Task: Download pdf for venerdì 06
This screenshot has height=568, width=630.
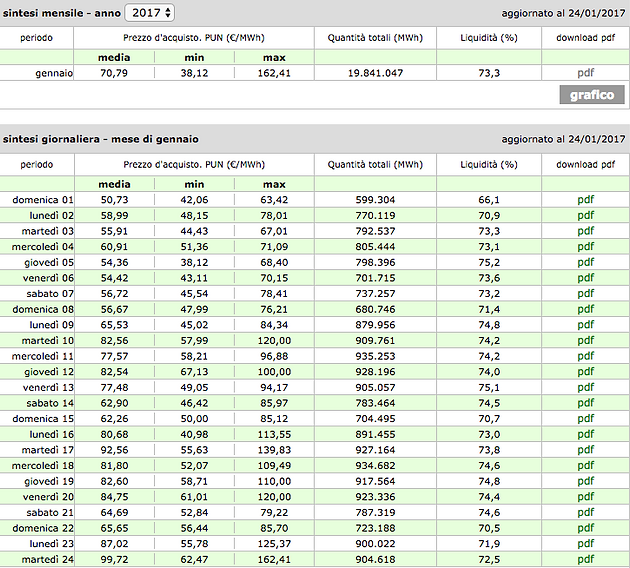Action: point(585,278)
